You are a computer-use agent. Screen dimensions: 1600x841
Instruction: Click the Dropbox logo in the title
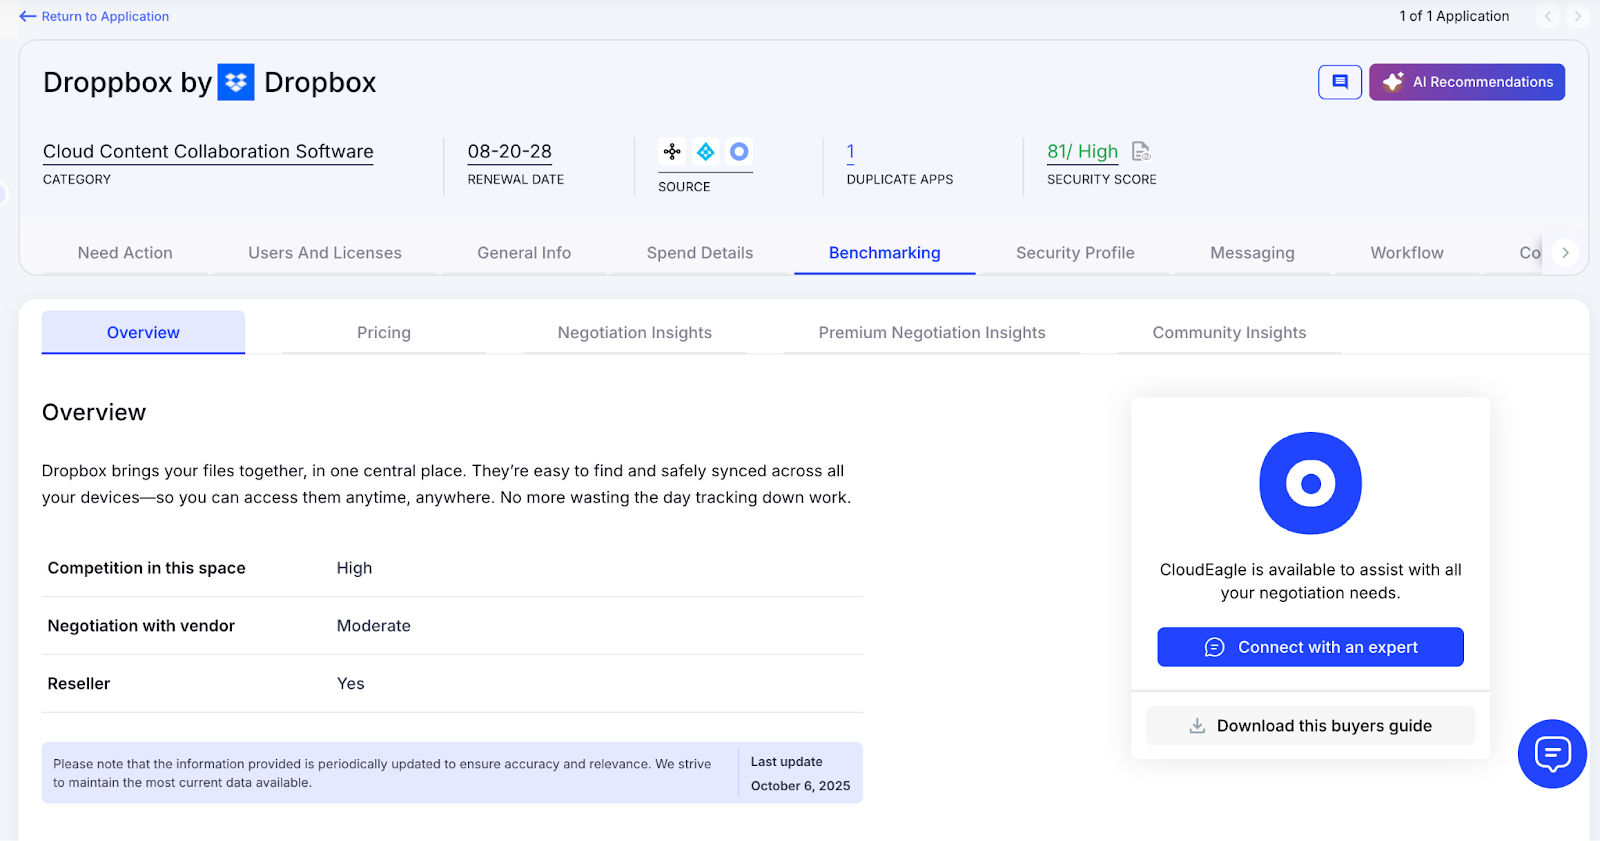click(236, 82)
